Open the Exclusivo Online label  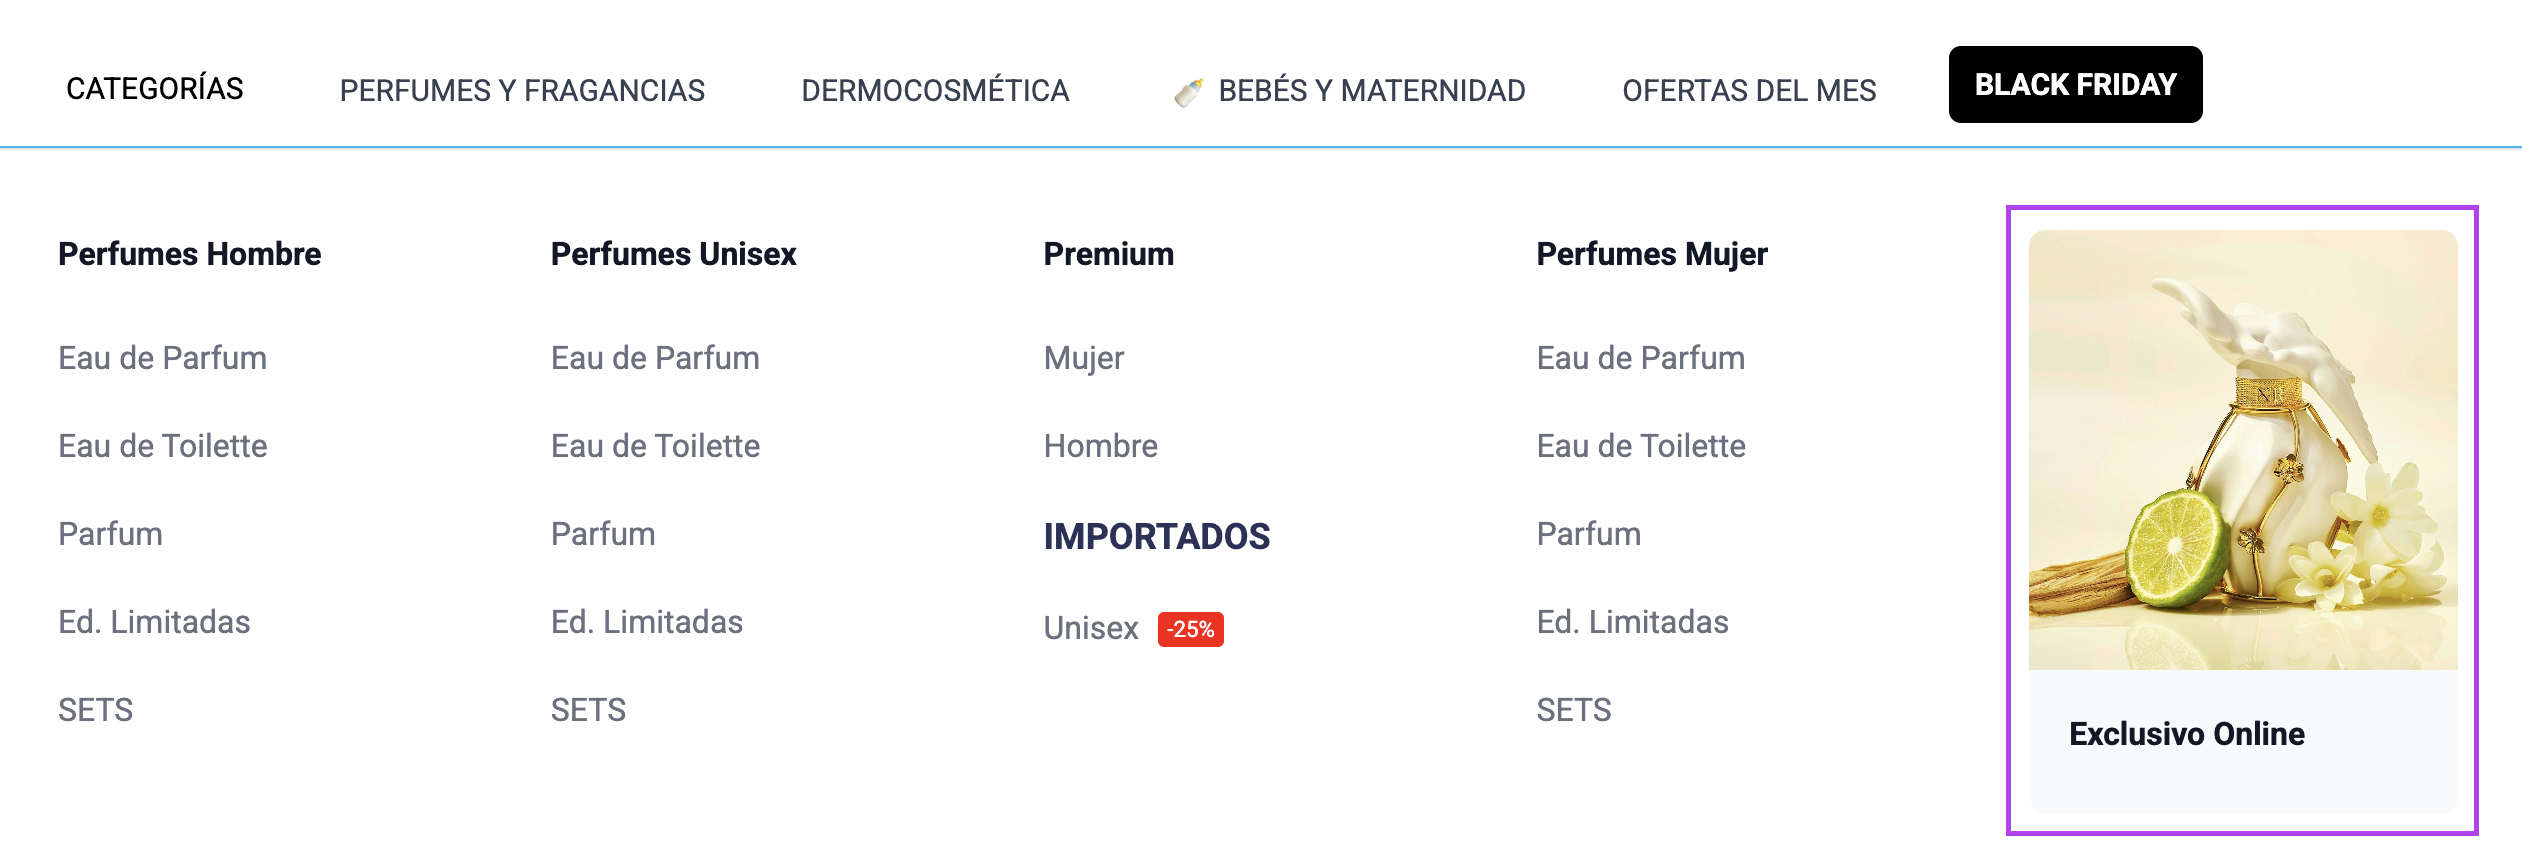coord(2186,734)
